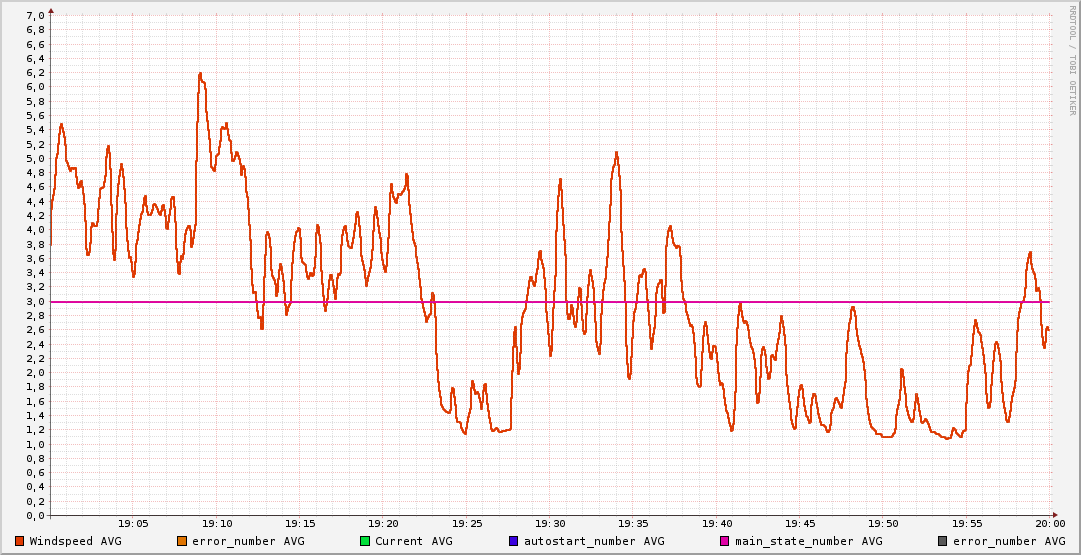Select the 19:05 time axis label
Screen dimensions: 1081x555
coord(134,523)
